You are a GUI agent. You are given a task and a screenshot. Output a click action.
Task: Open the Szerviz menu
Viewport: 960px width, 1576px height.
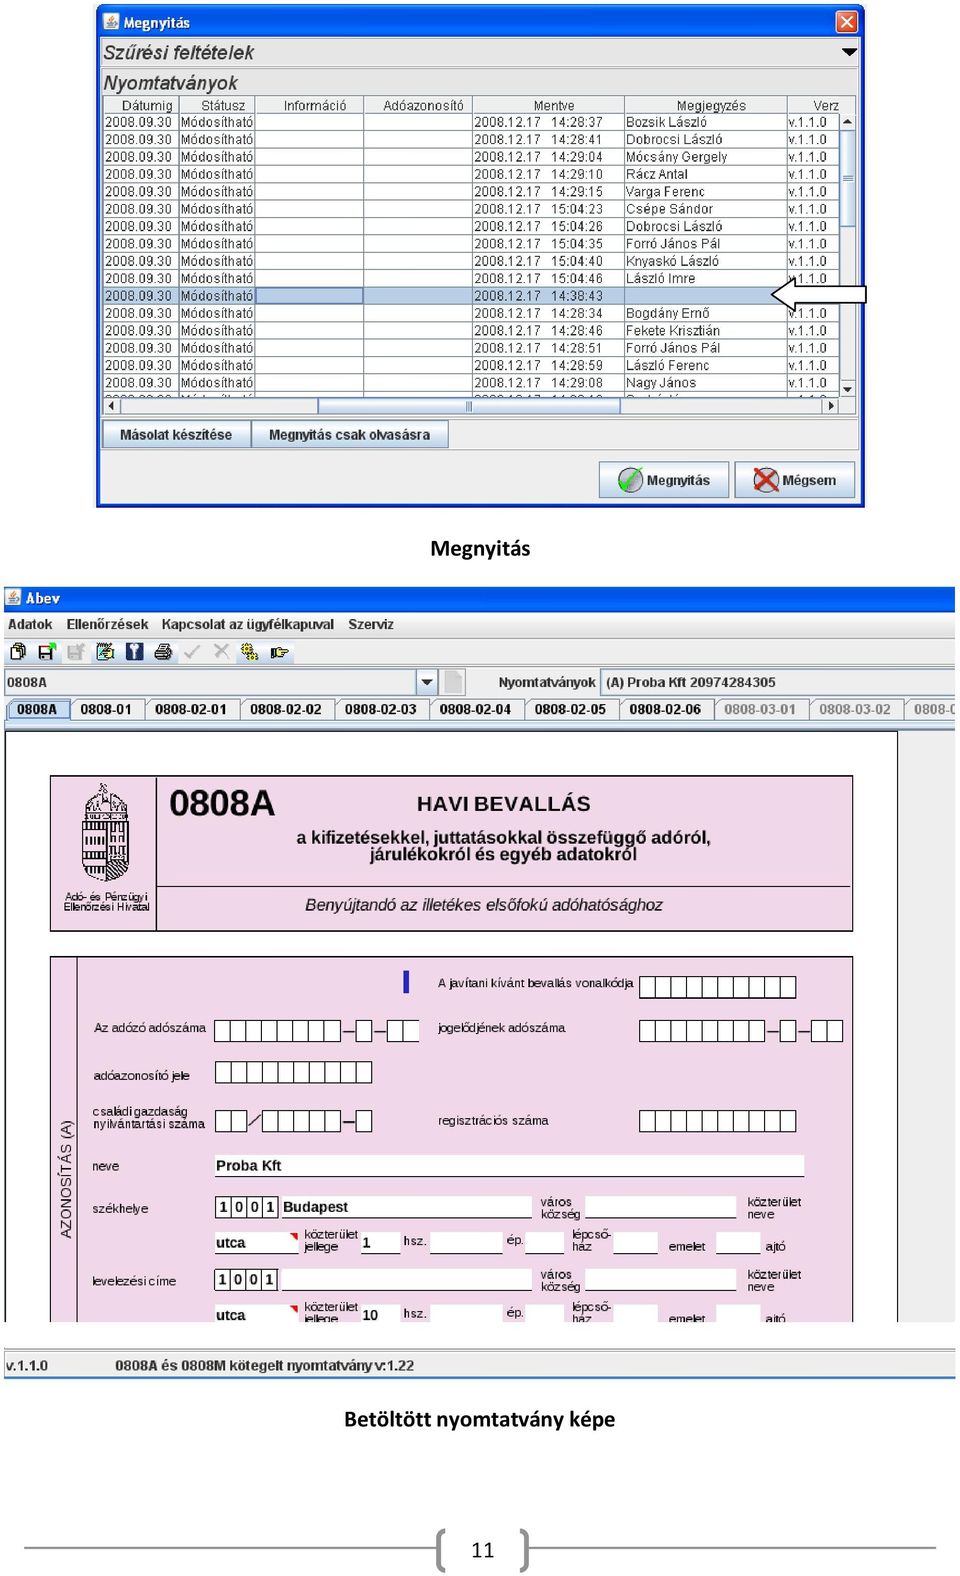tap(371, 624)
